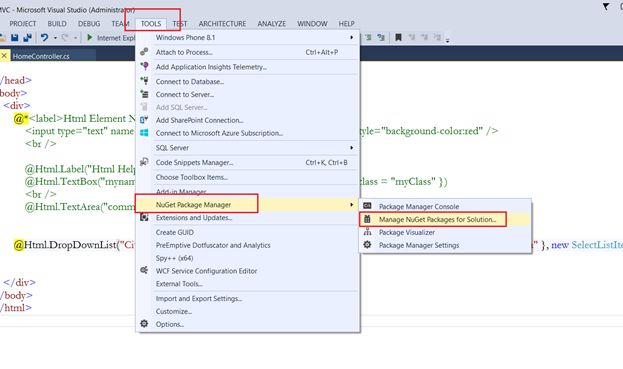The image size is (623, 369).
Task: Open the toolbar overflow options dropdown
Action: tap(447, 40)
